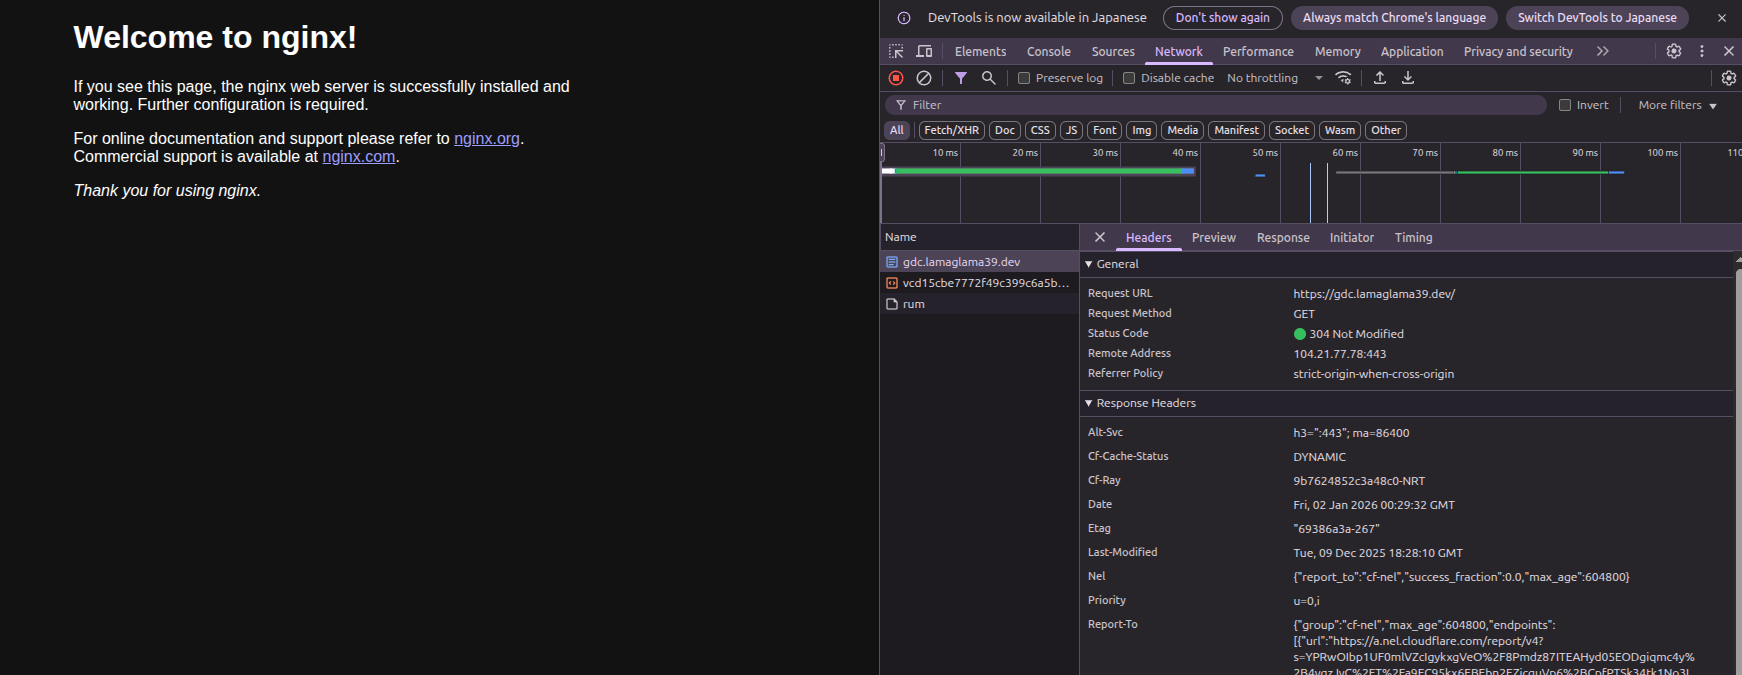The width and height of the screenshot is (1742, 675).
Task: Select the rum request row
Action: [x=980, y=304]
